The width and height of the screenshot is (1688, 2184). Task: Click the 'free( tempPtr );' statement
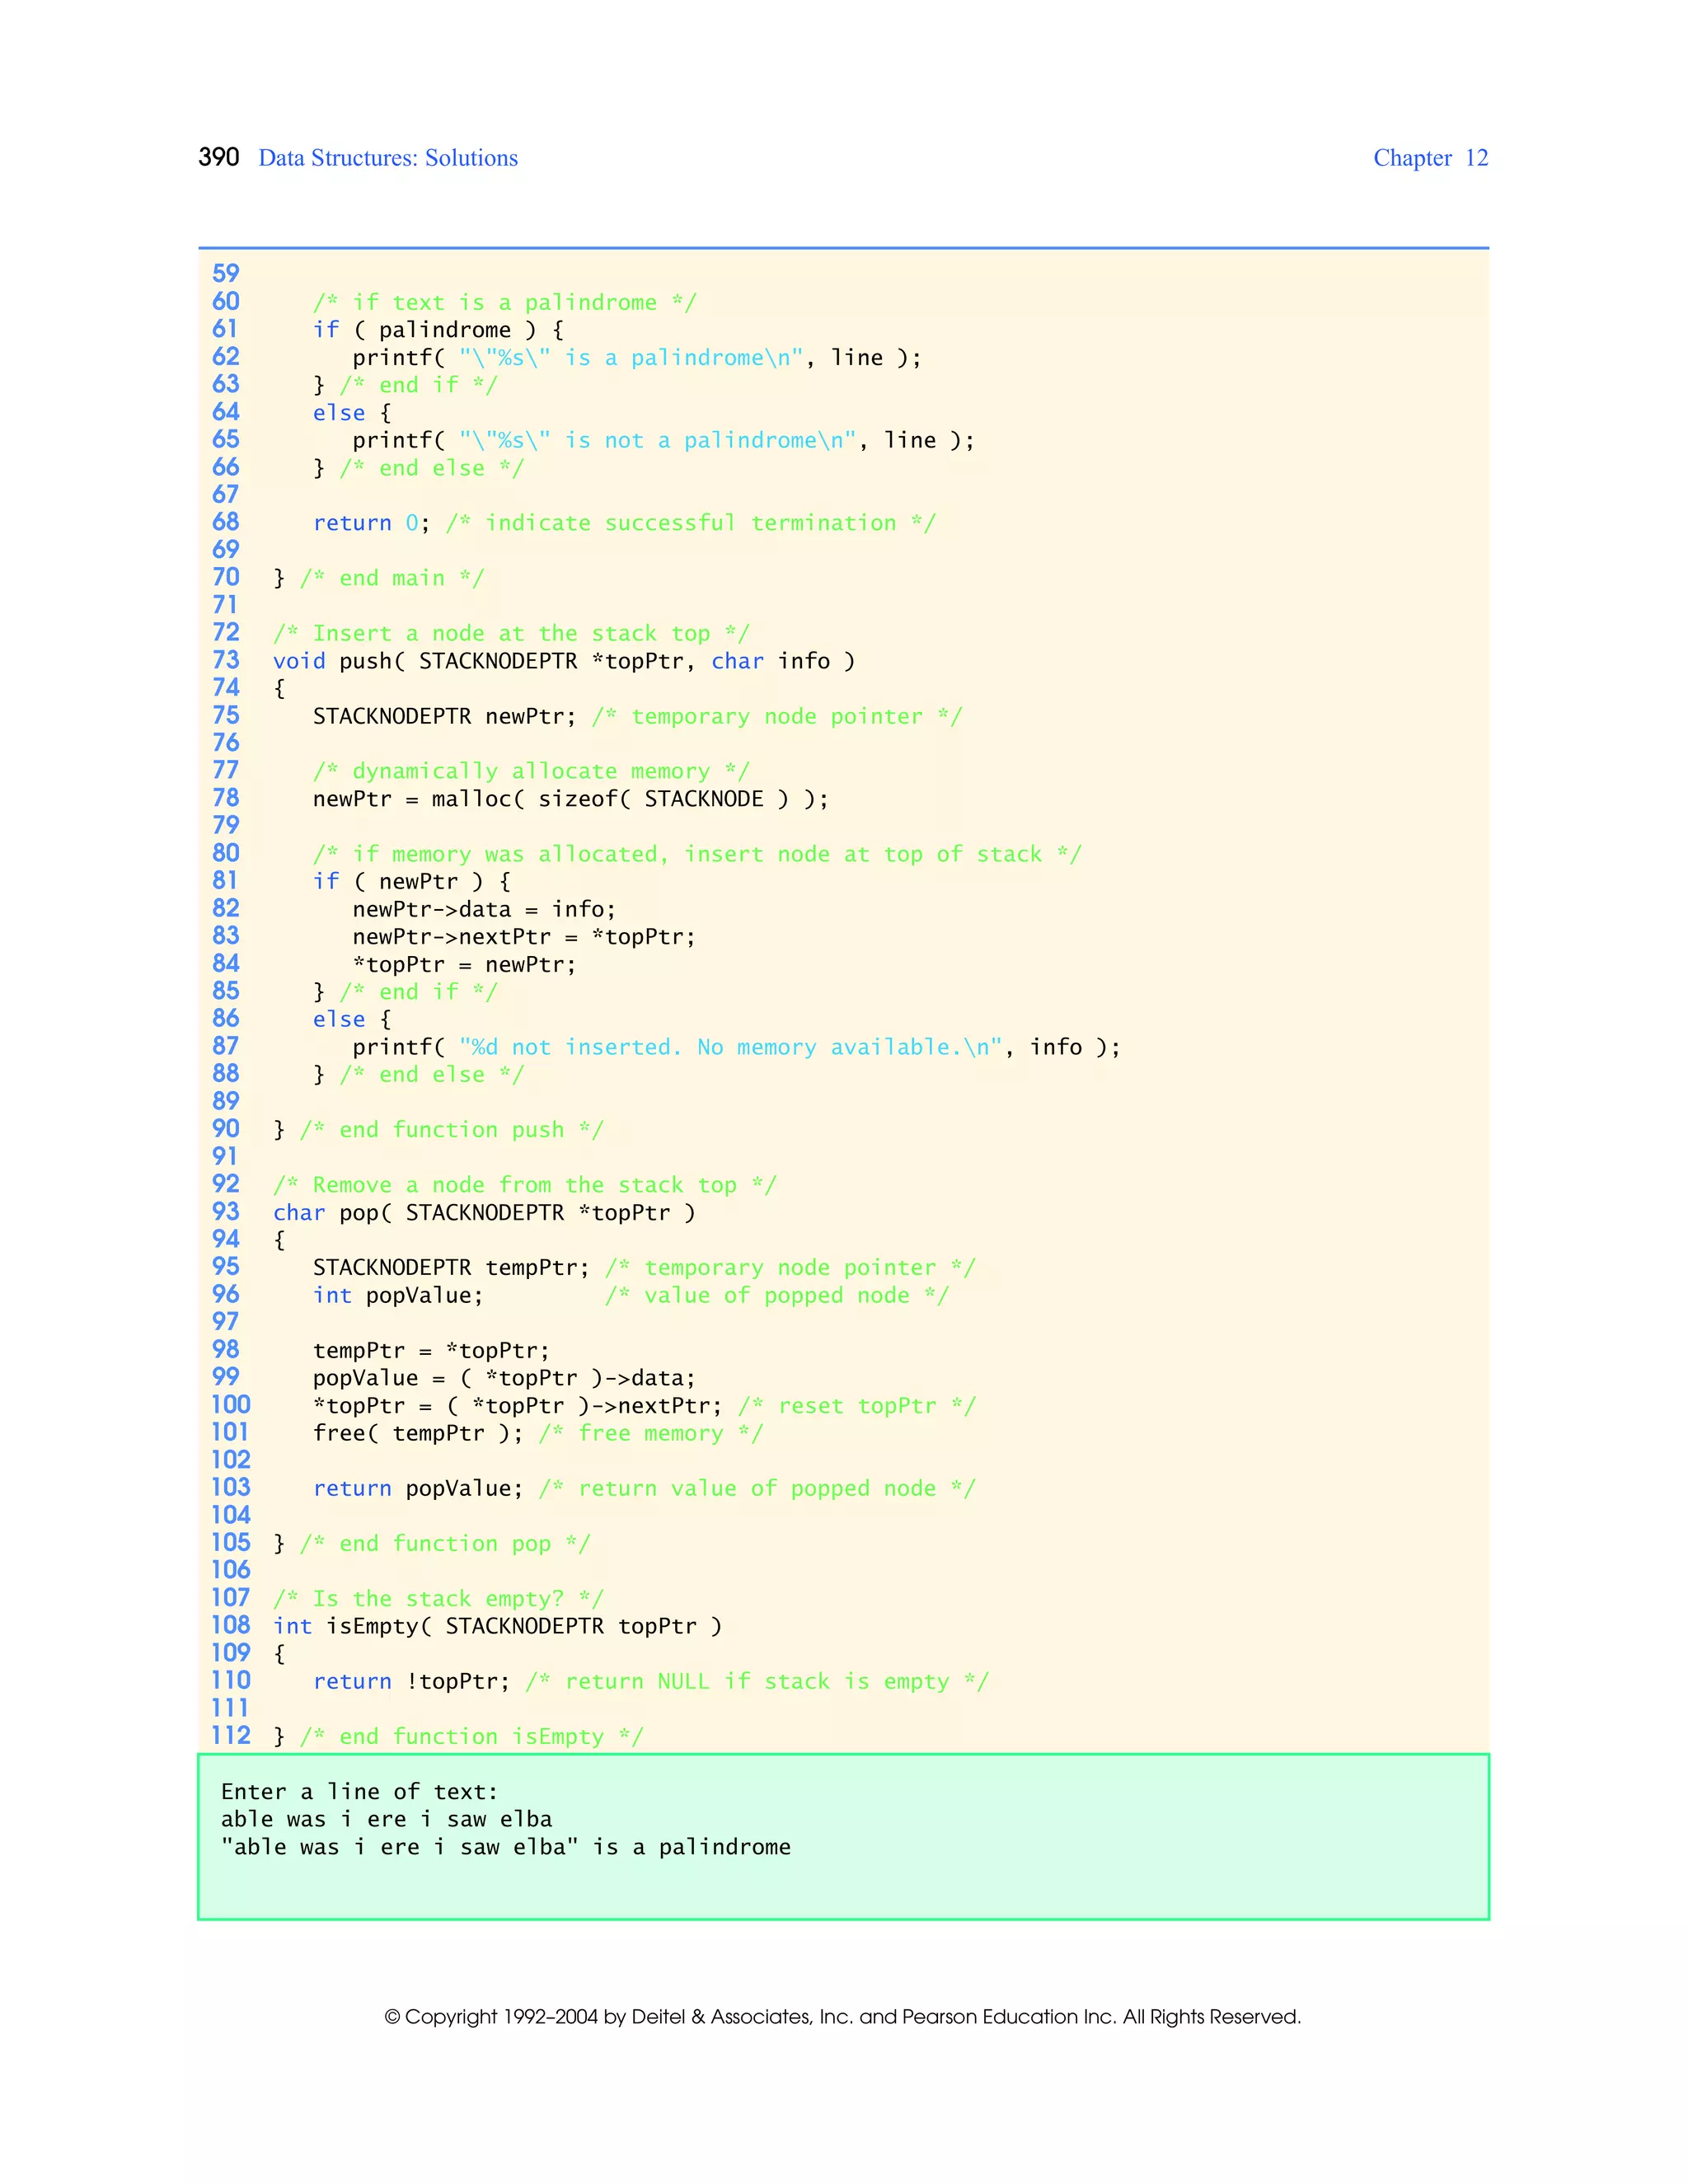point(418,1433)
